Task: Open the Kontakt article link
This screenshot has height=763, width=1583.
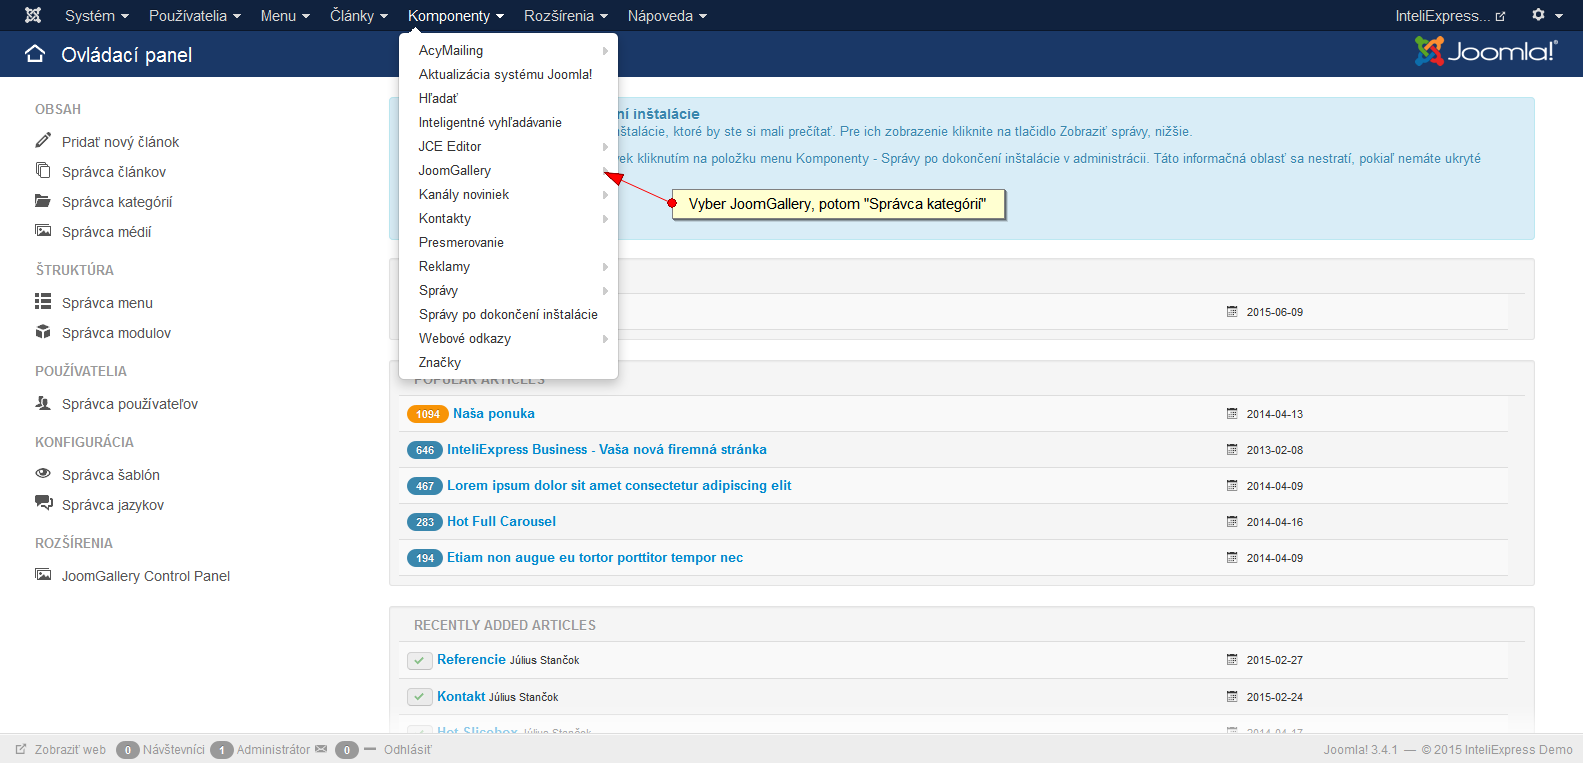Action: click(x=461, y=696)
